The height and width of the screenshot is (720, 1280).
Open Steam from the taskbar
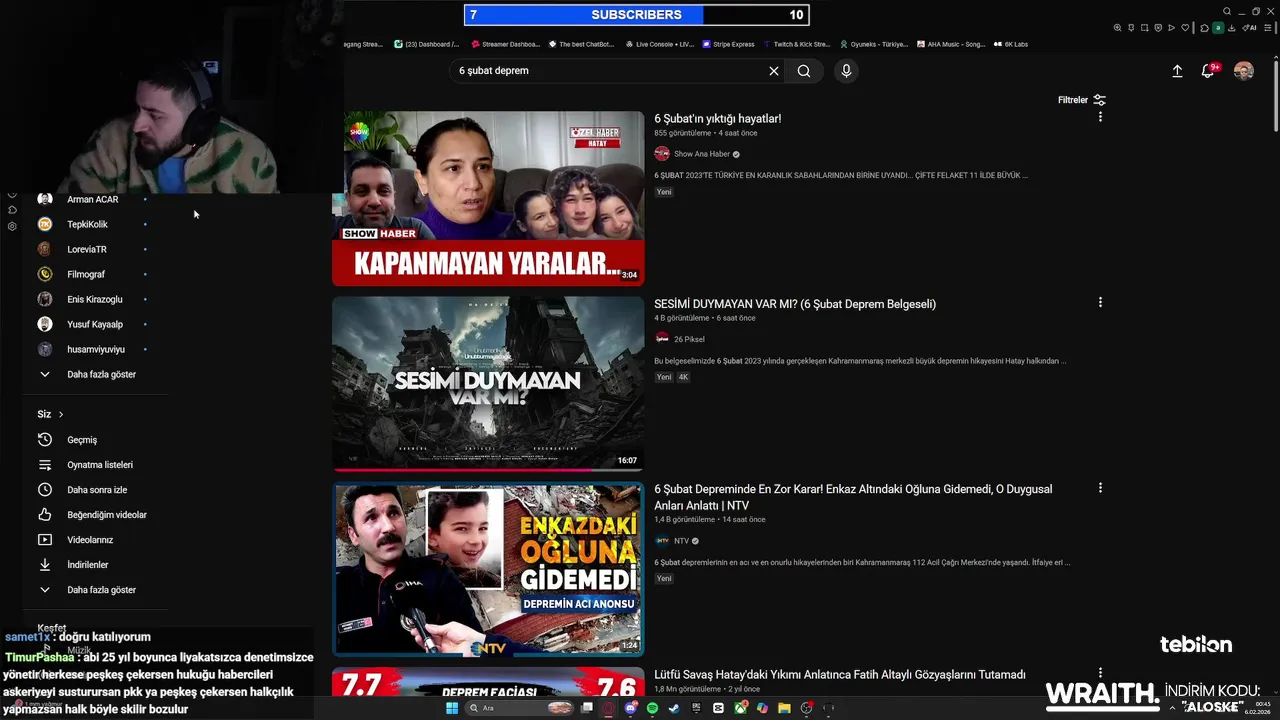click(x=674, y=708)
